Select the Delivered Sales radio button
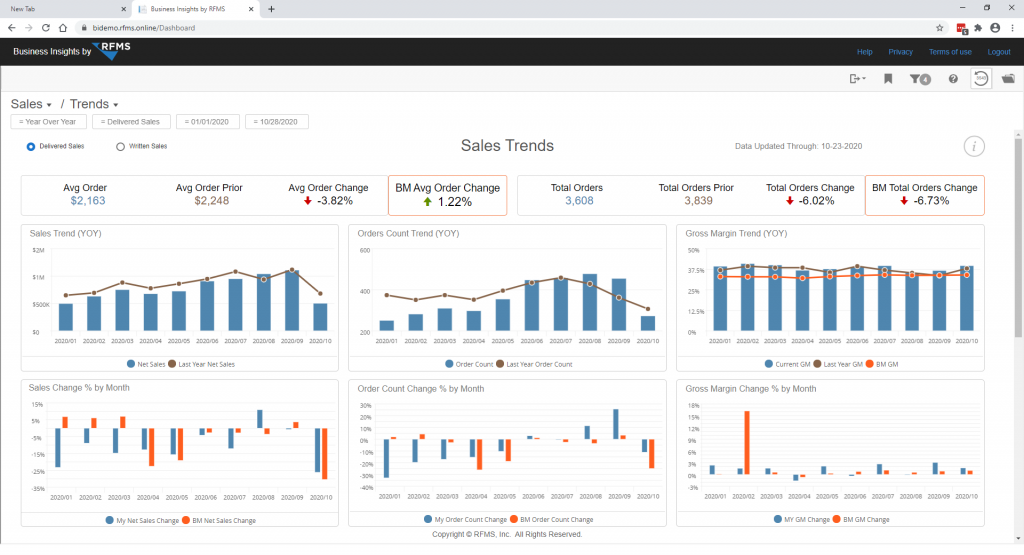Image resolution: width=1024 pixels, height=555 pixels. tap(31, 146)
